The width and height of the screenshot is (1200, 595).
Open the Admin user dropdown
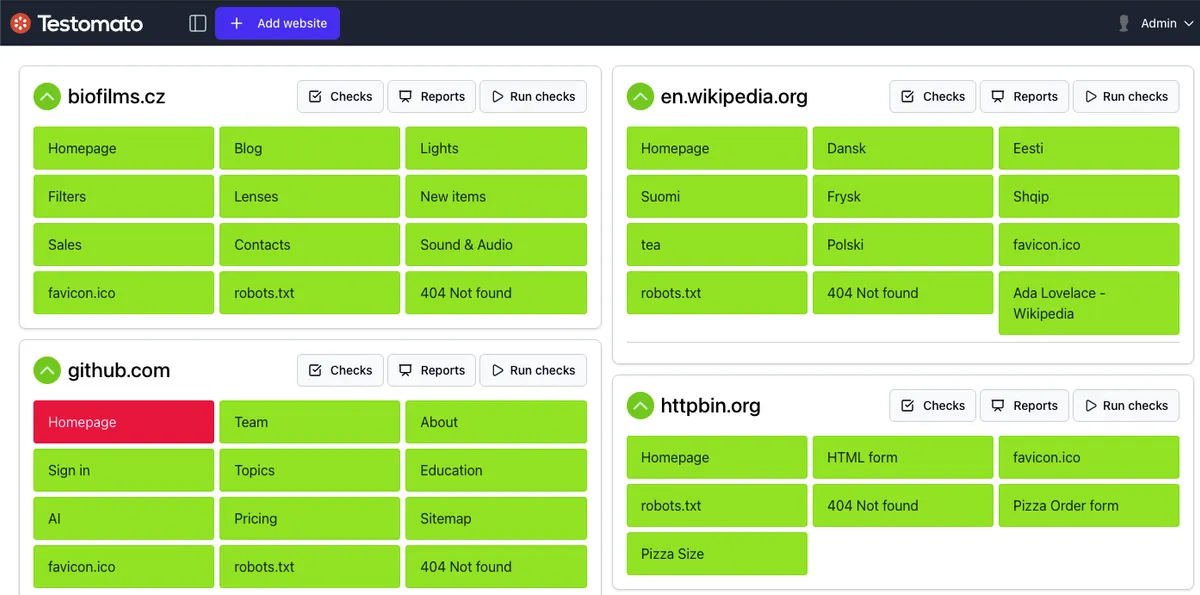1155,23
